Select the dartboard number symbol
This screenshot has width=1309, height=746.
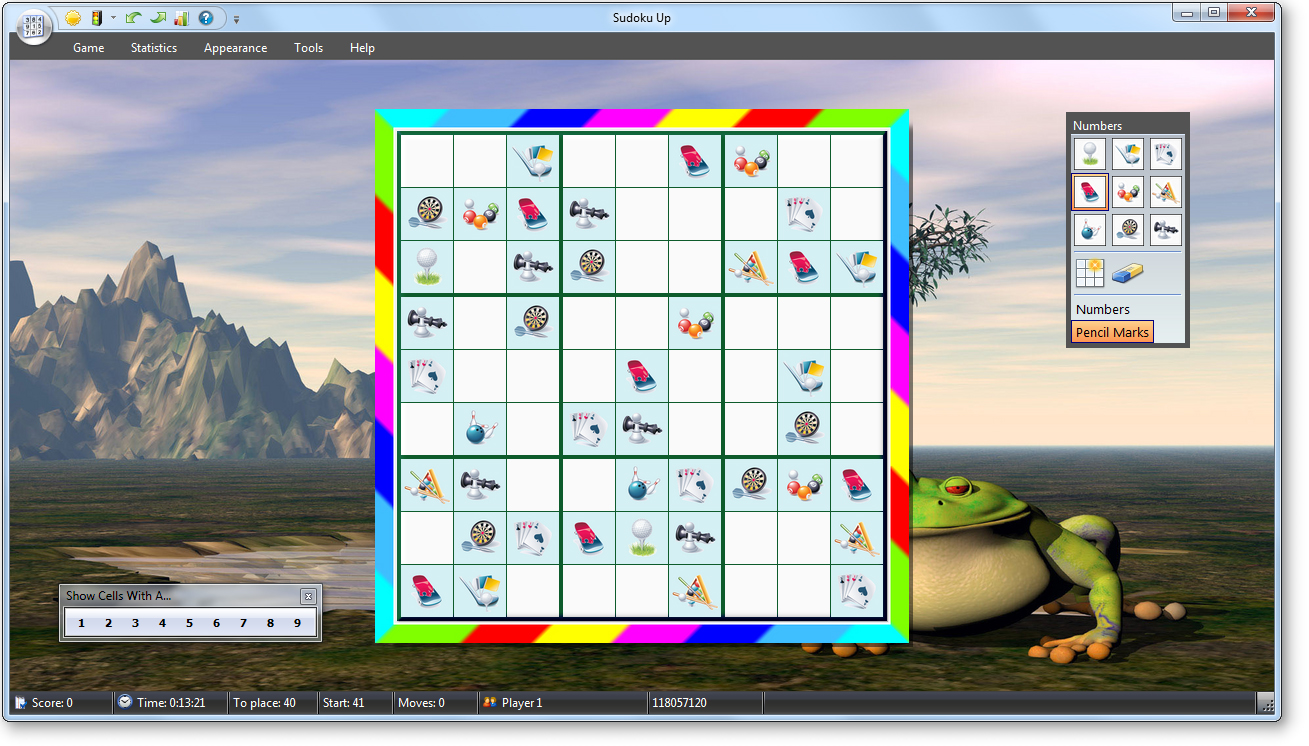(x=1127, y=230)
